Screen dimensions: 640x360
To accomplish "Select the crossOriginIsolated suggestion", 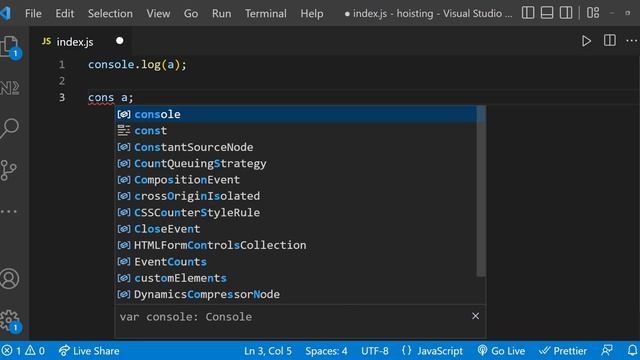I will pyautogui.click(x=296, y=196).
